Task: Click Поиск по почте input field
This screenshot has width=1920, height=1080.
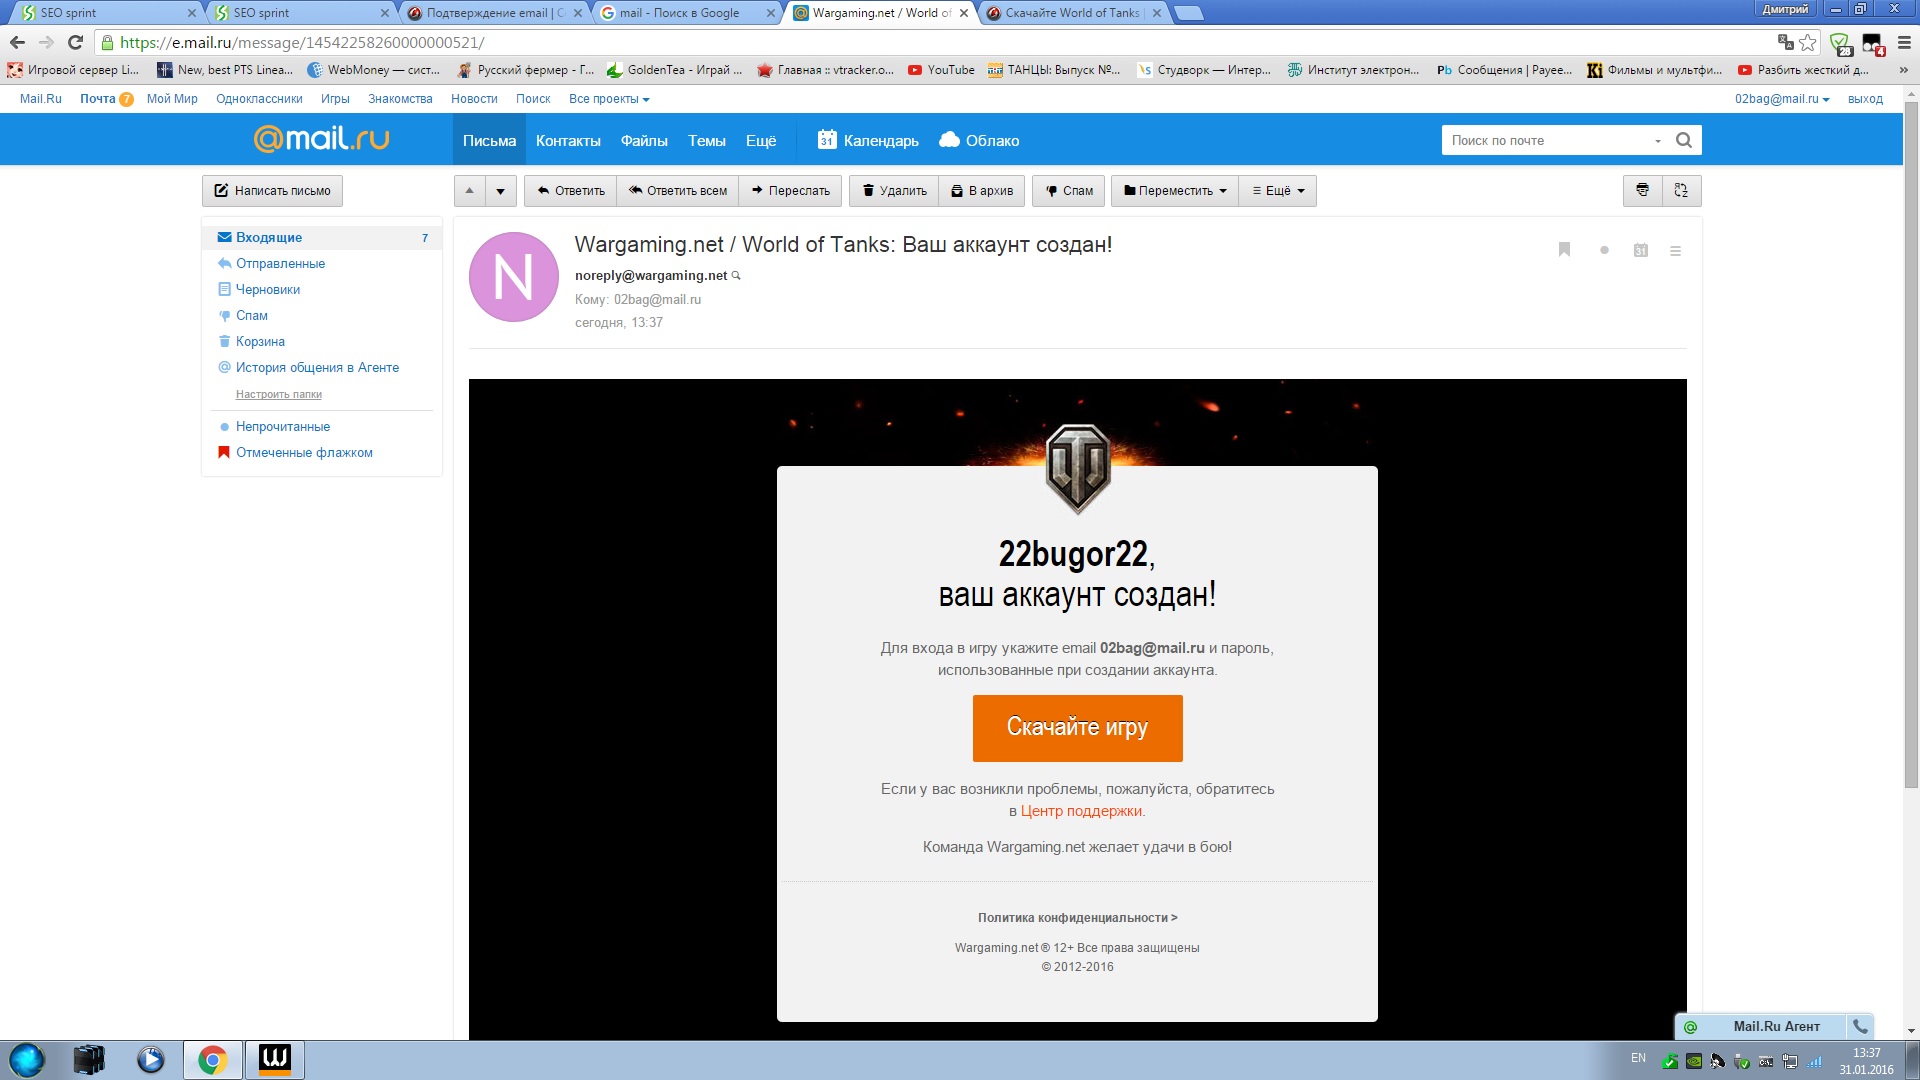Action: 1545,140
